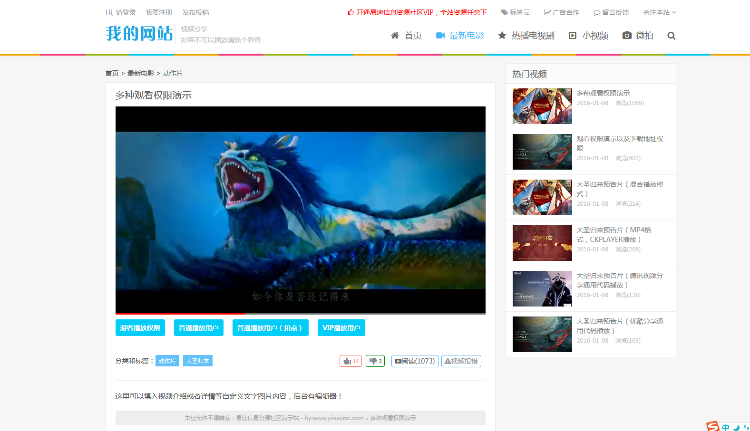The image size is (750, 431).
Task: Click the gray copyright notice bar below description
Action: point(300,418)
